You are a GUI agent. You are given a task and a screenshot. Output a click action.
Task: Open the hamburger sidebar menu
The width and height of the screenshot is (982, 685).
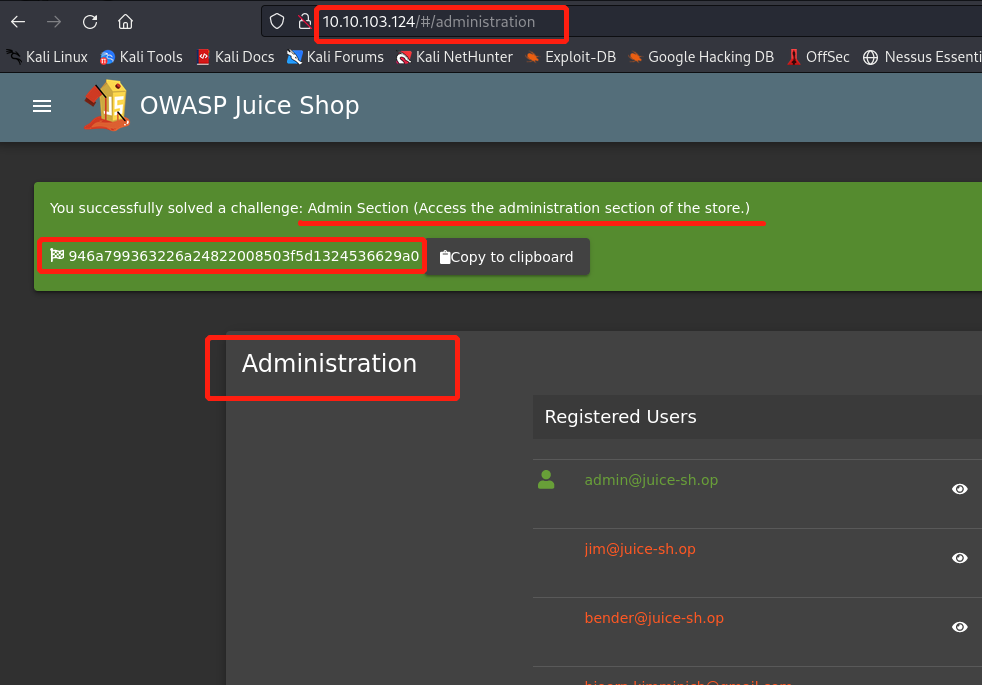(x=42, y=106)
